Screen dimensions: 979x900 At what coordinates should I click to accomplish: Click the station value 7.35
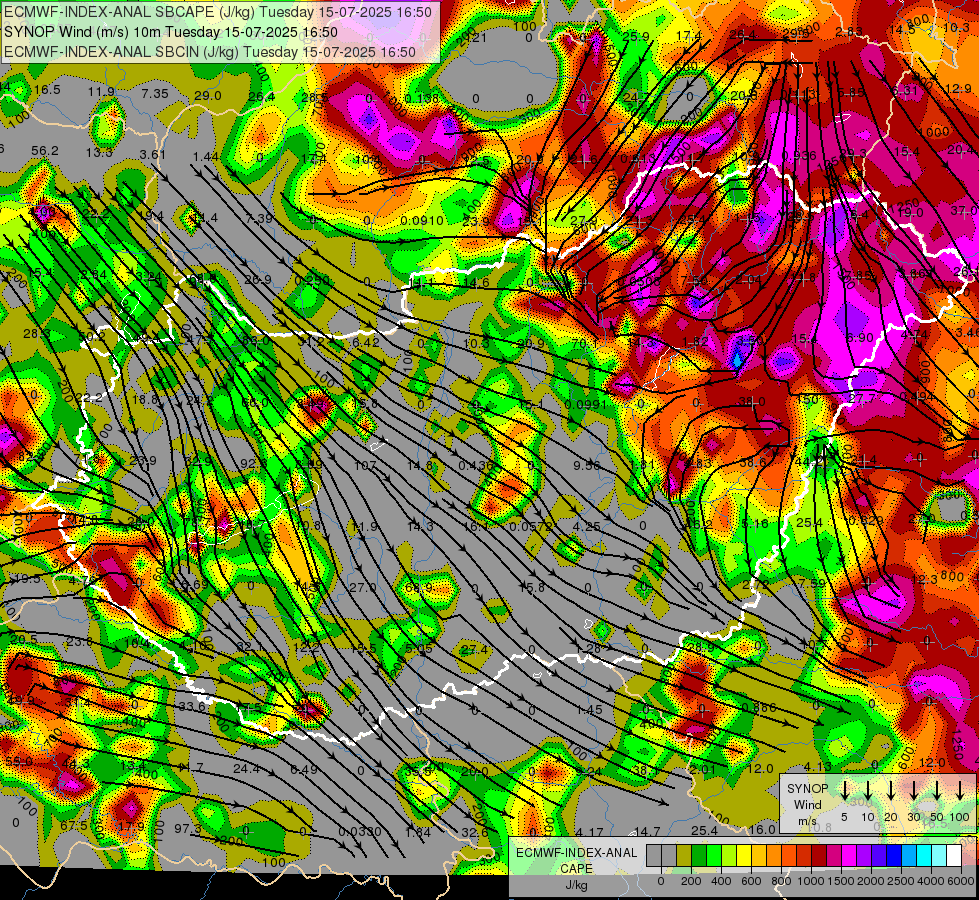(155, 94)
